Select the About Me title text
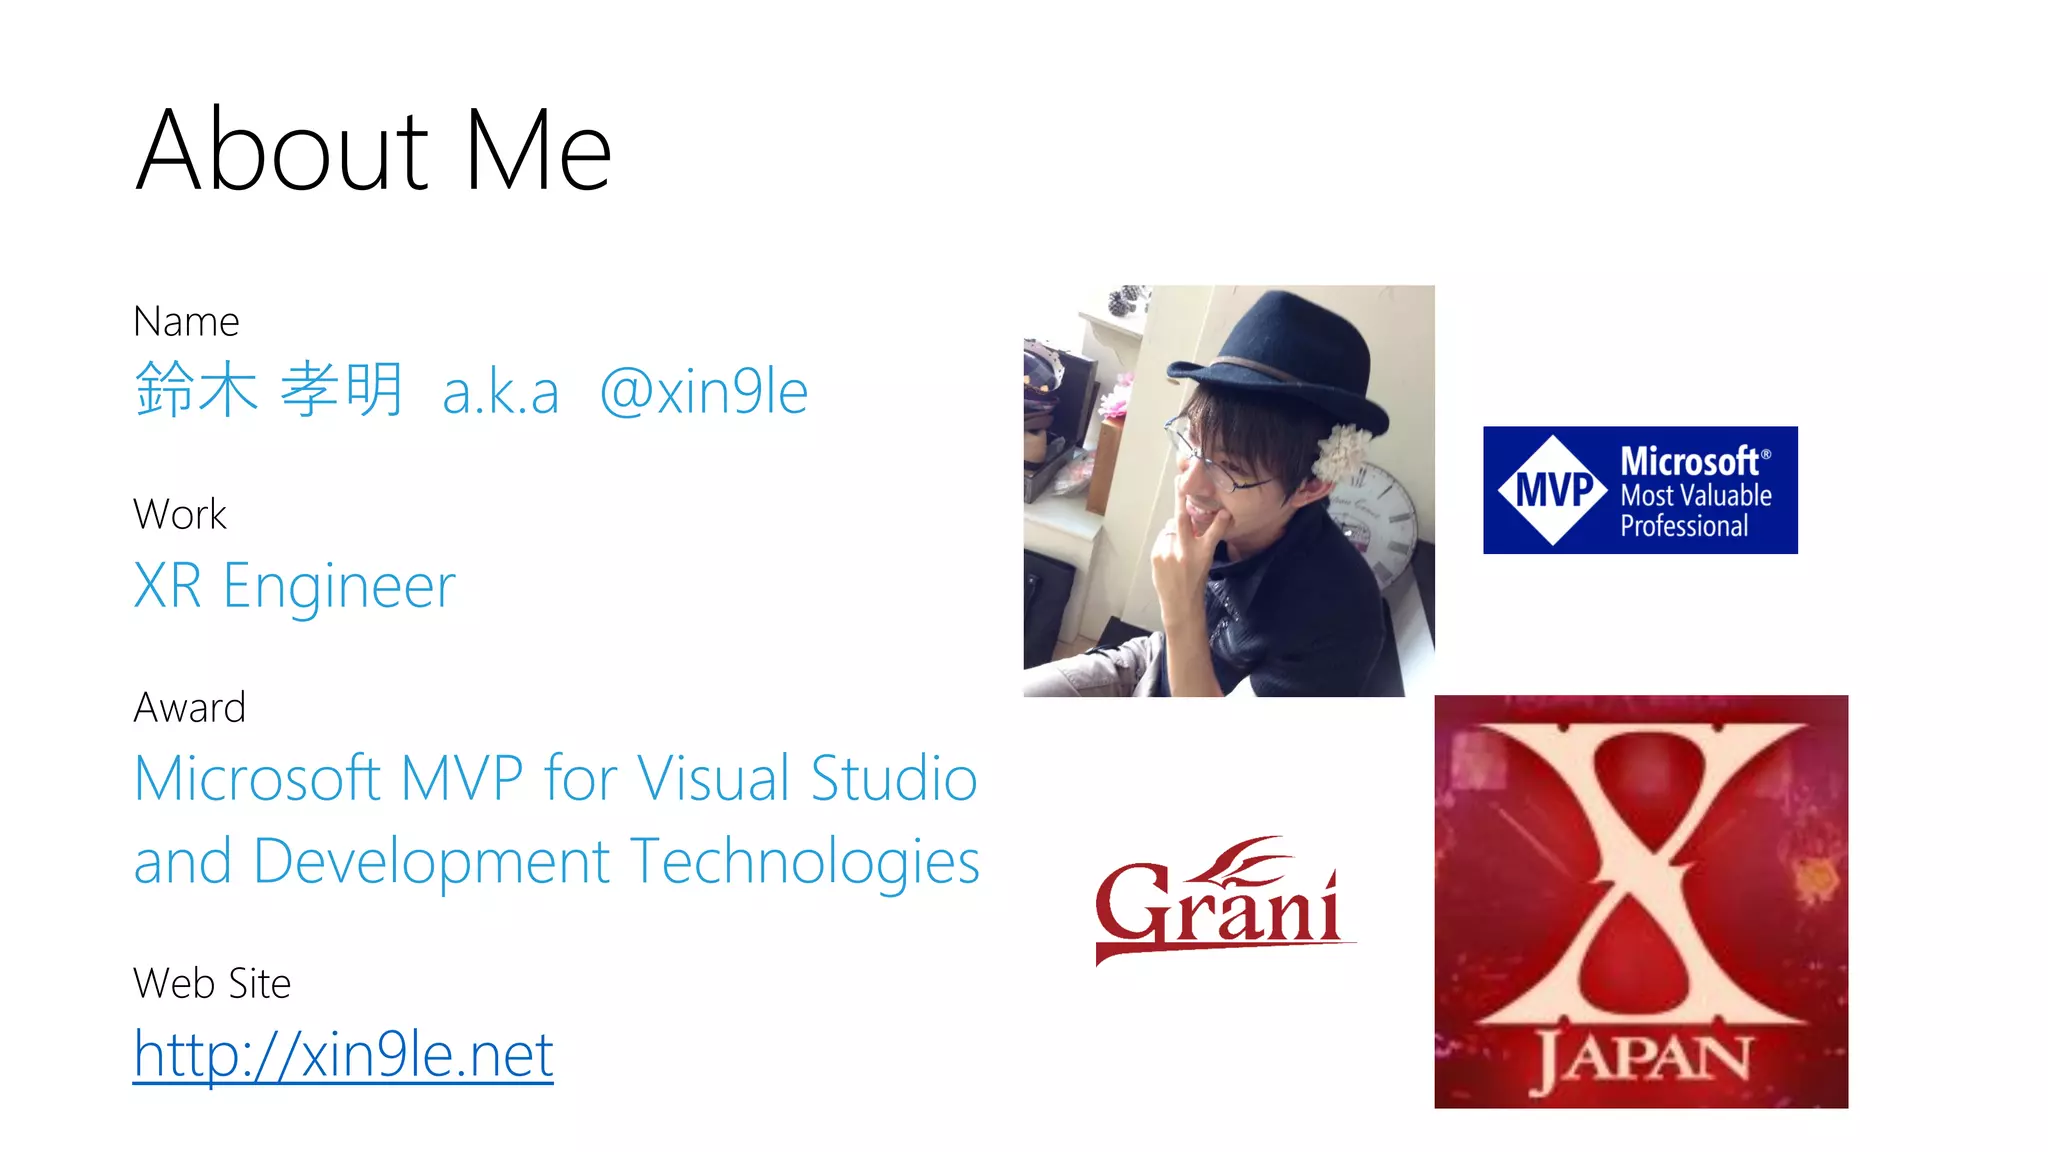Viewport: 2048px width, 1152px height. click(372, 150)
